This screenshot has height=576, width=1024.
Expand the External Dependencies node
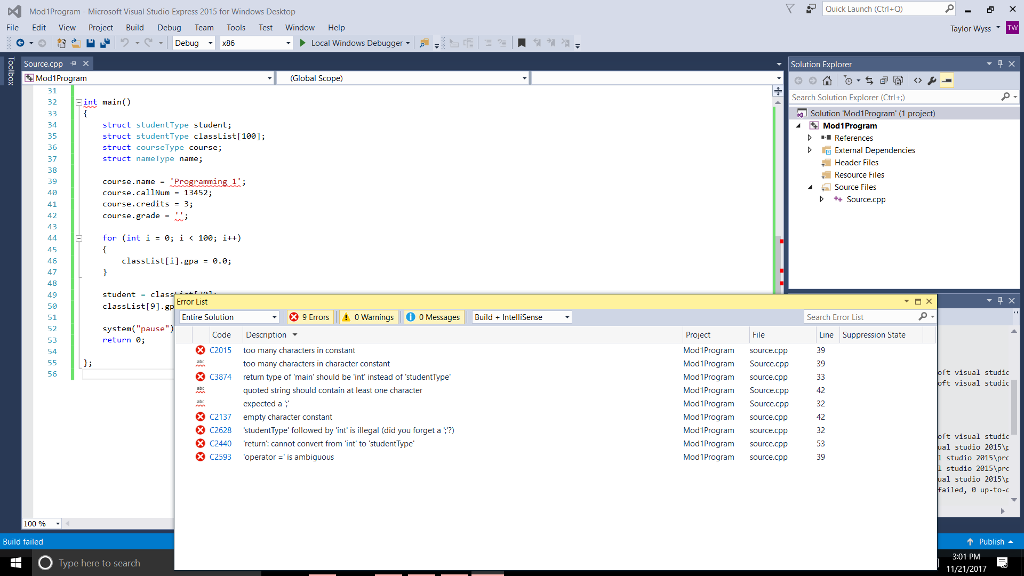coord(811,150)
